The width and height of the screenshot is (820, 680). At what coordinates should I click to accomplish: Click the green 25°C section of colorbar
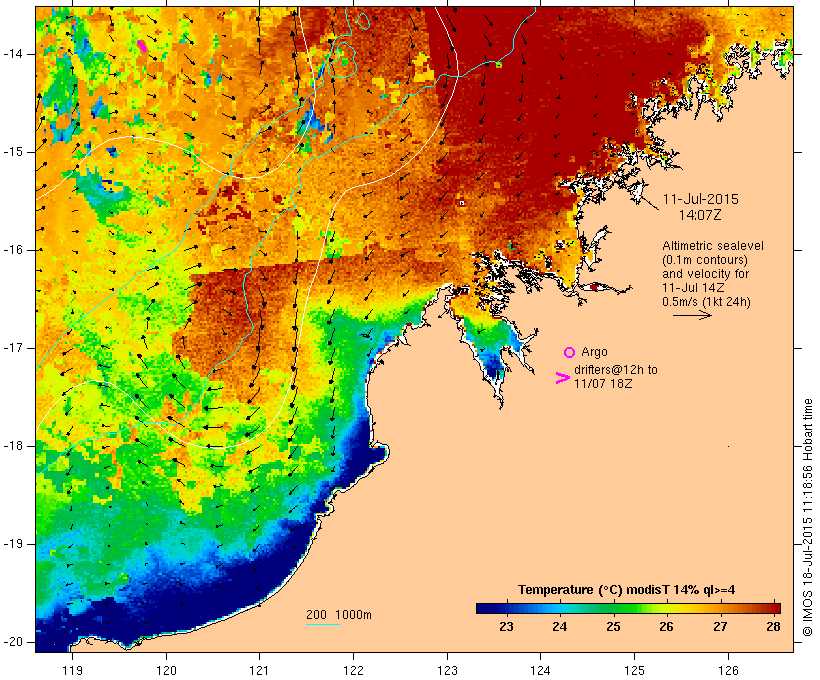click(613, 608)
